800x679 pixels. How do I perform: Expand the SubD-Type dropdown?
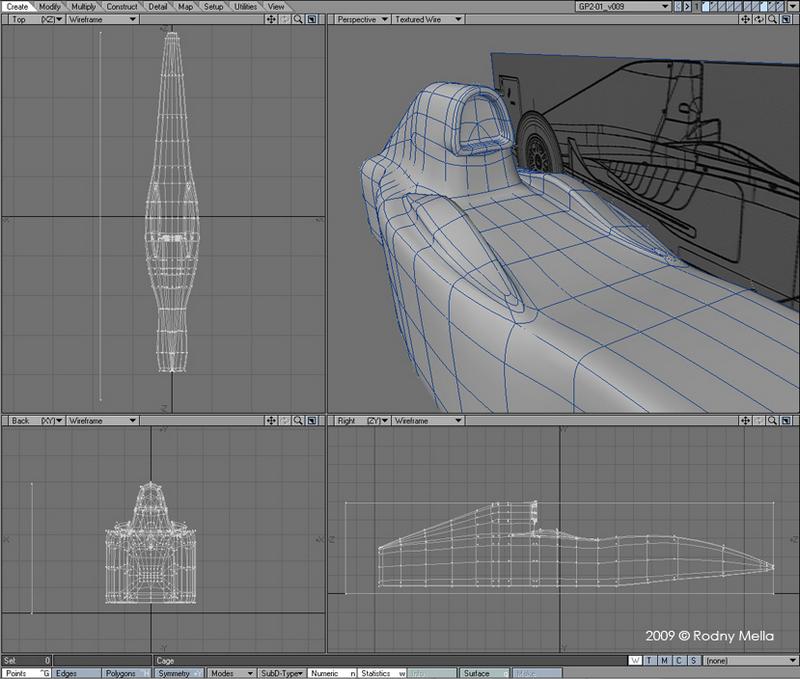(x=281, y=673)
